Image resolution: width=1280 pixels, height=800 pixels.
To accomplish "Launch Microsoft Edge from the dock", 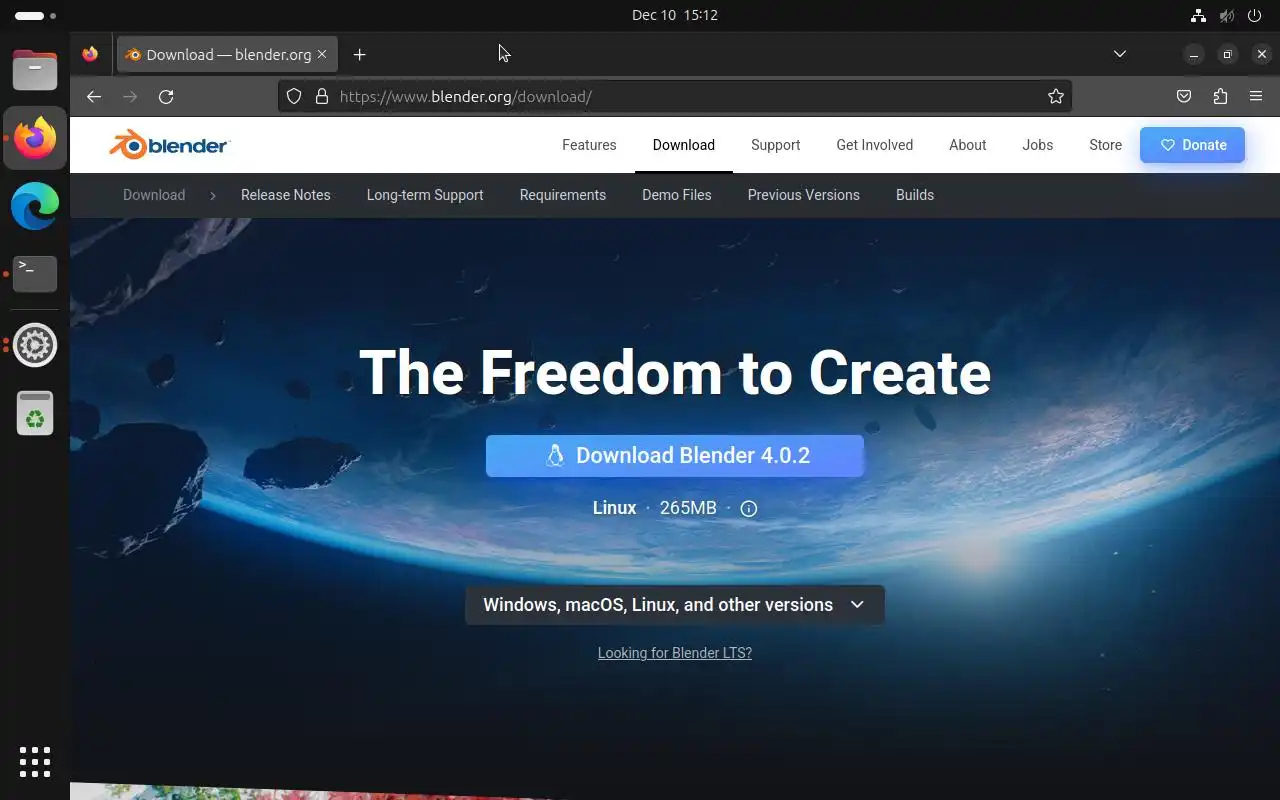I will 35,206.
